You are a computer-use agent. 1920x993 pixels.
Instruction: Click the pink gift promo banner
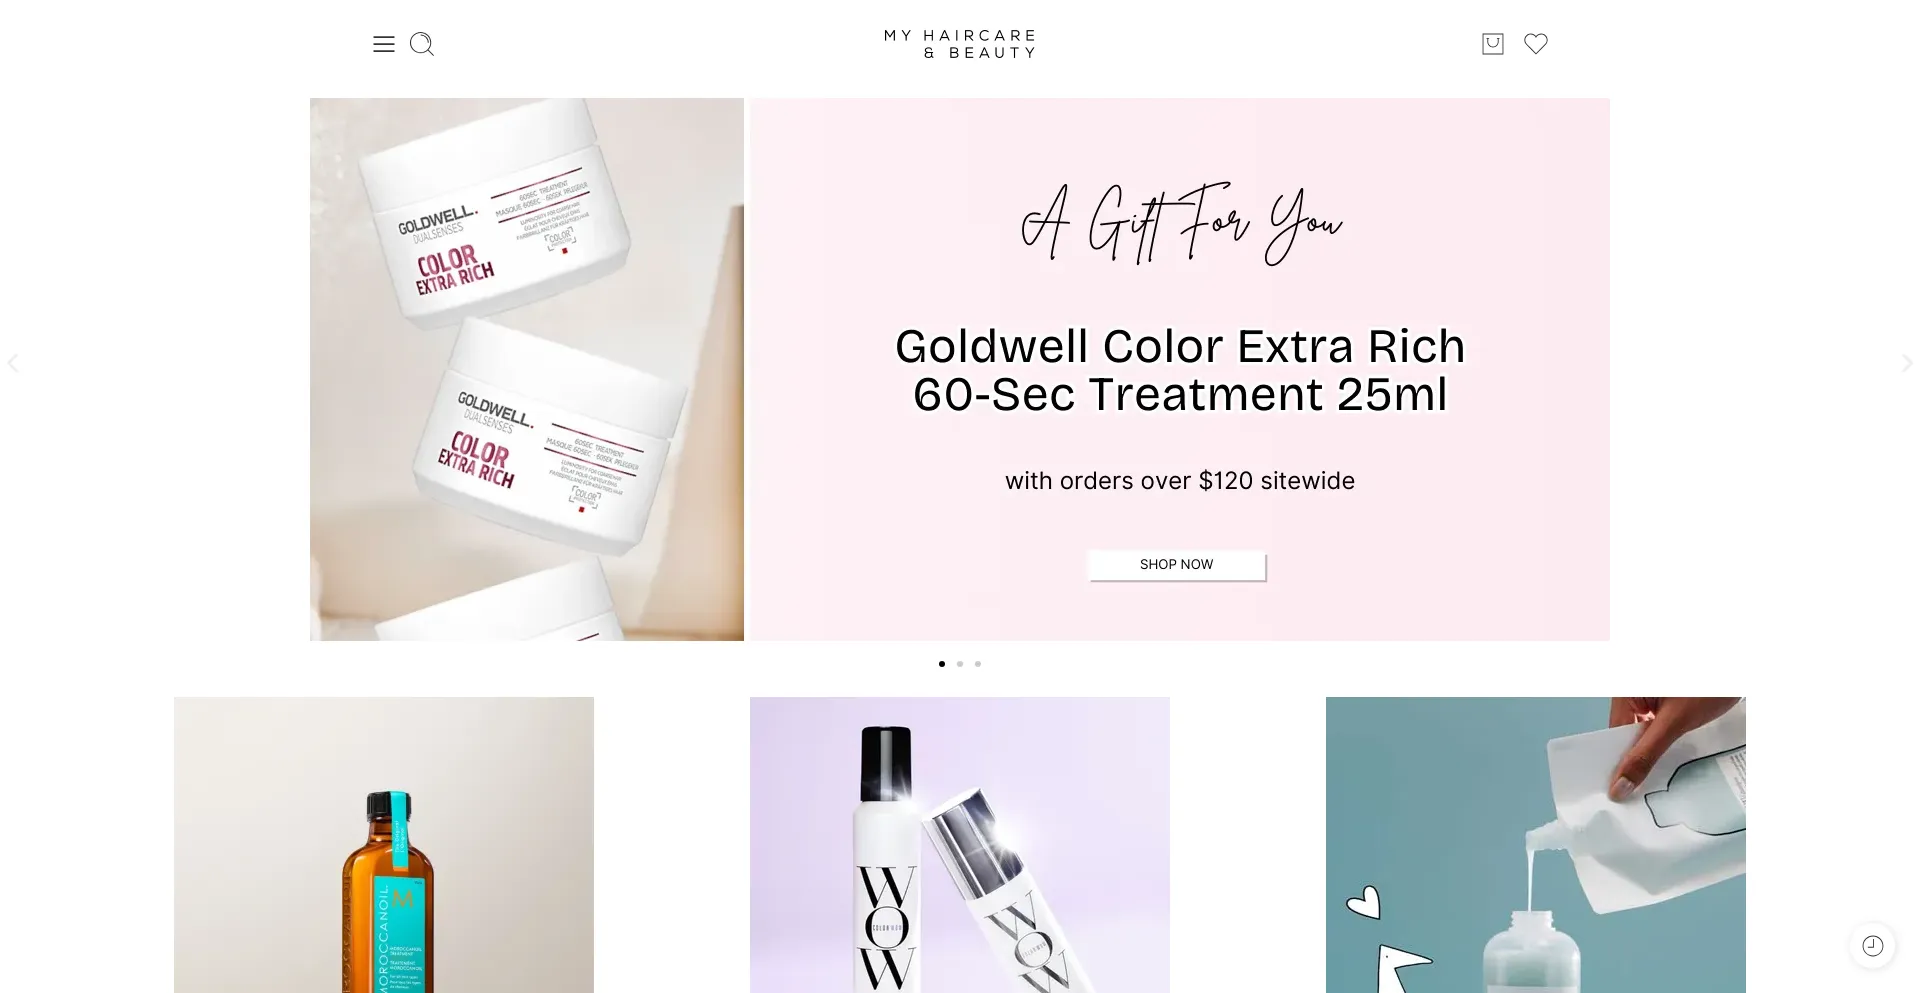pyautogui.click(x=1180, y=369)
